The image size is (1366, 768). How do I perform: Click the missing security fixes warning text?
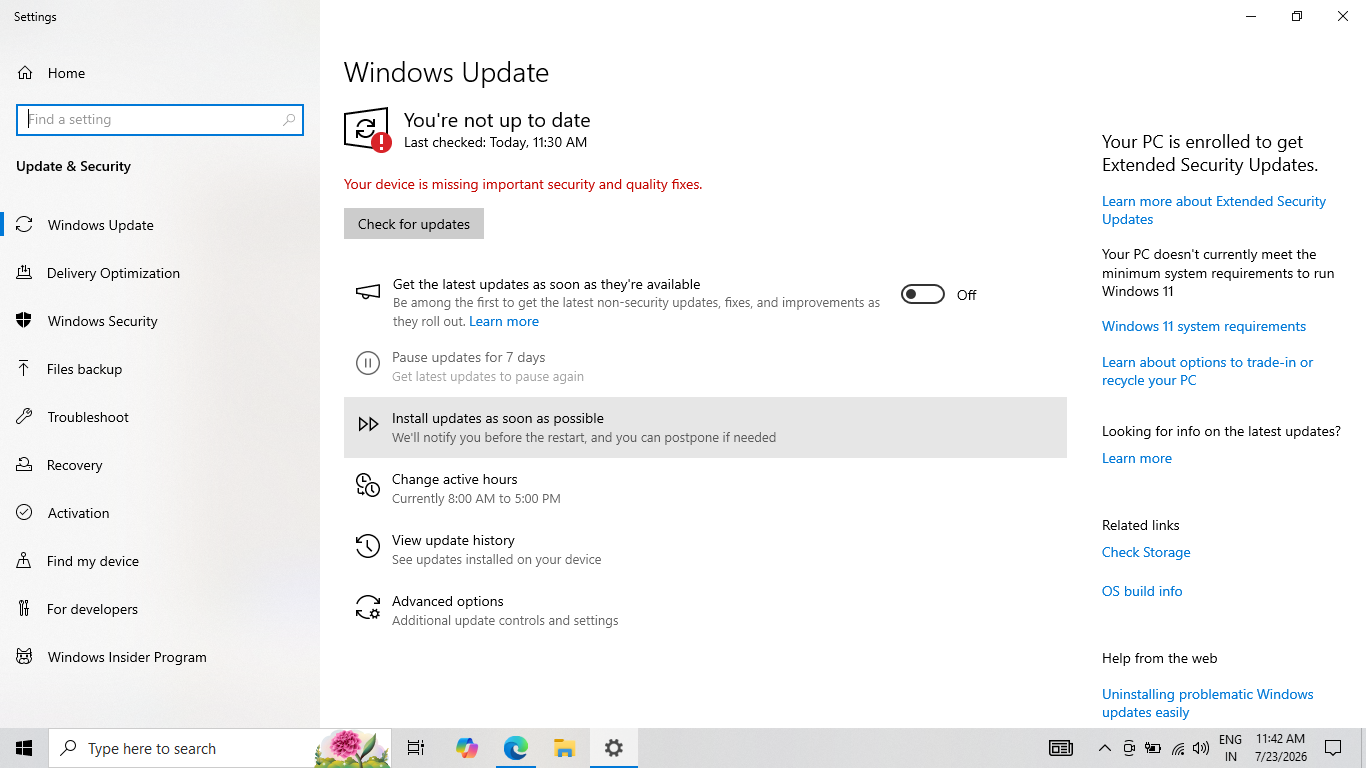523,184
